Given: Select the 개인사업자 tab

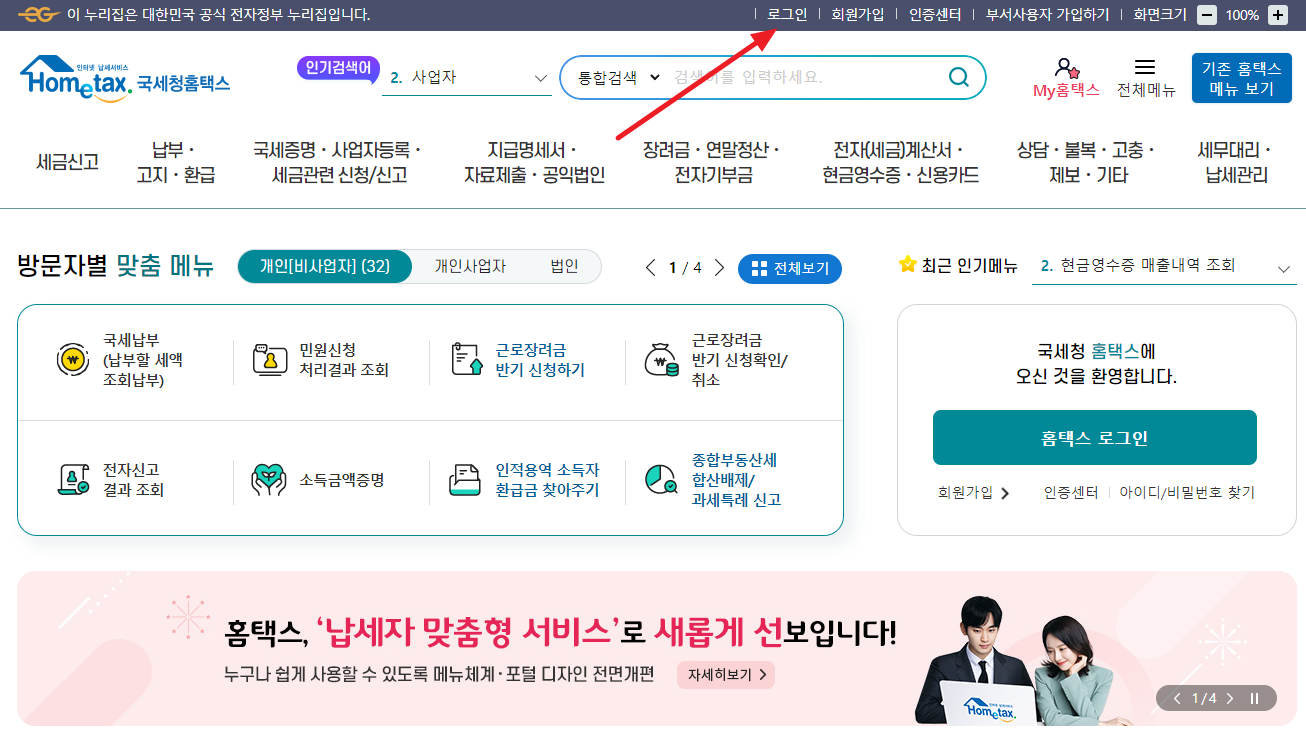Looking at the screenshot, I should [470, 267].
